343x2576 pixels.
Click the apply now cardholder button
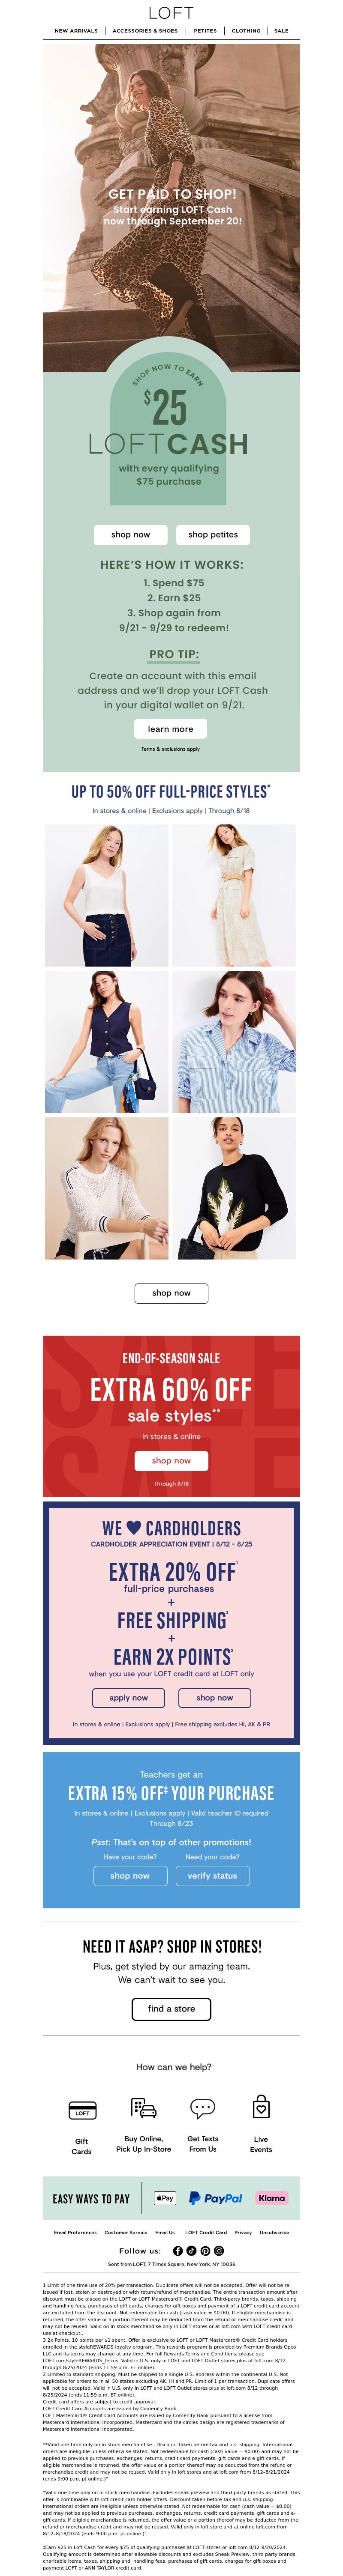128,1697
